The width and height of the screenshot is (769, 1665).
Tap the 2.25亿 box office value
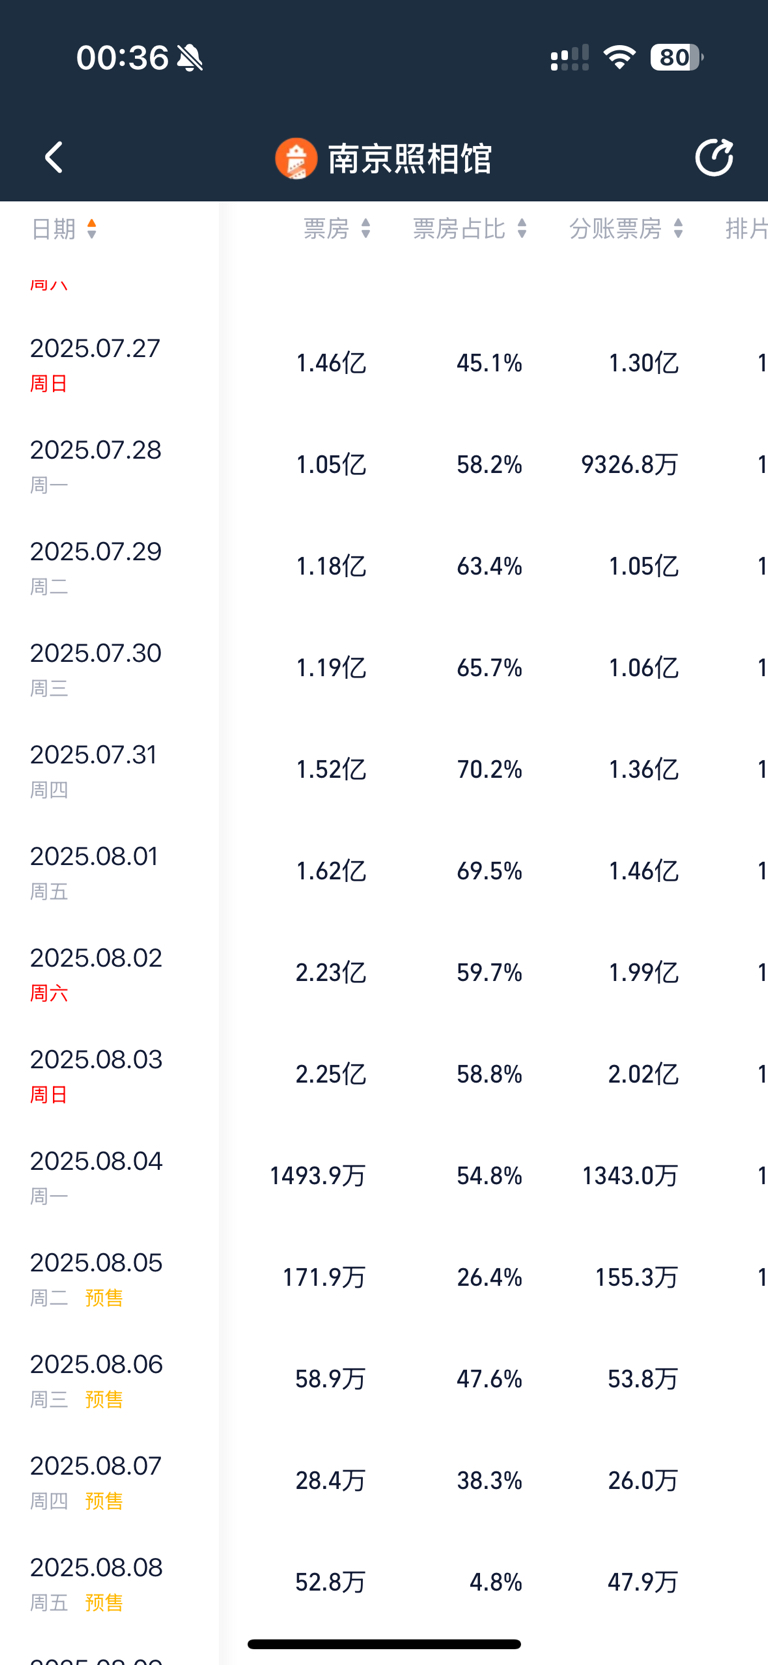coord(331,1074)
